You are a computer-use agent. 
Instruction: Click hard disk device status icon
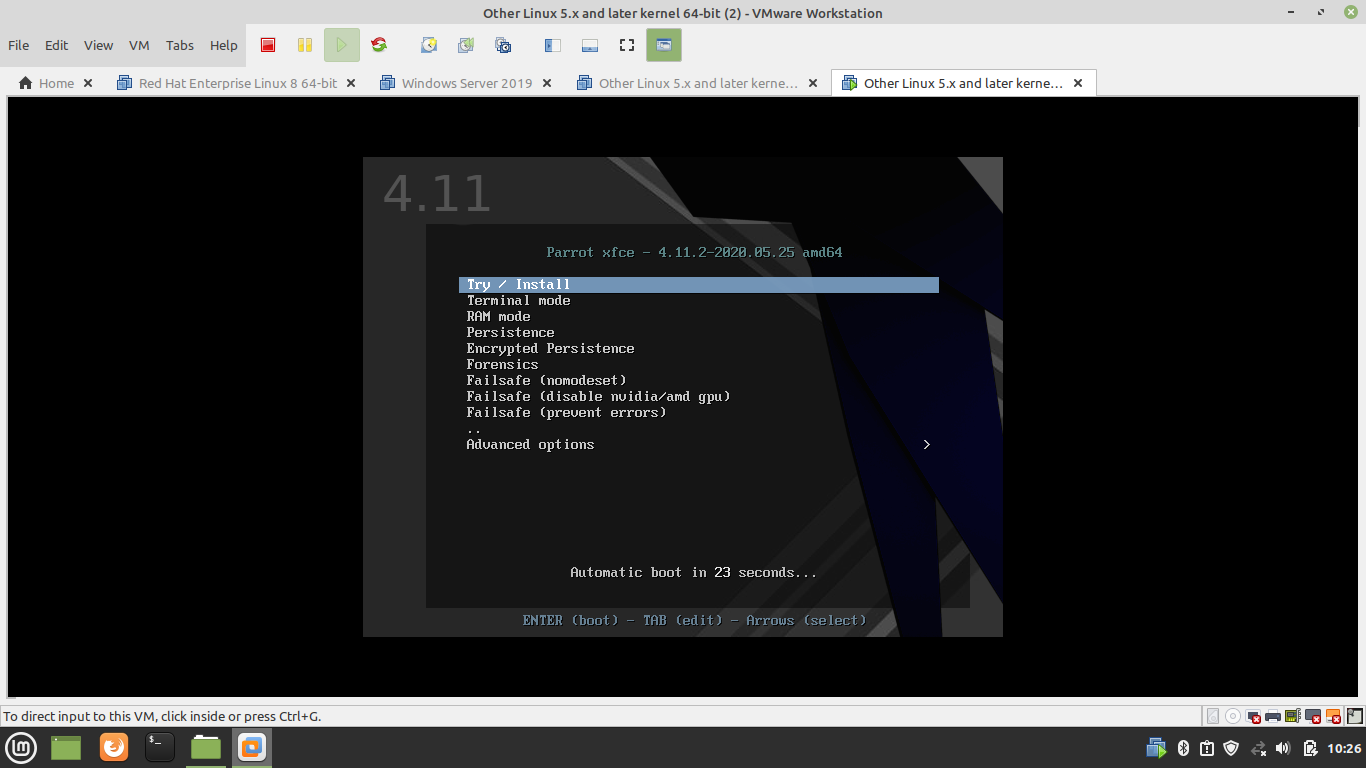point(1213,716)
